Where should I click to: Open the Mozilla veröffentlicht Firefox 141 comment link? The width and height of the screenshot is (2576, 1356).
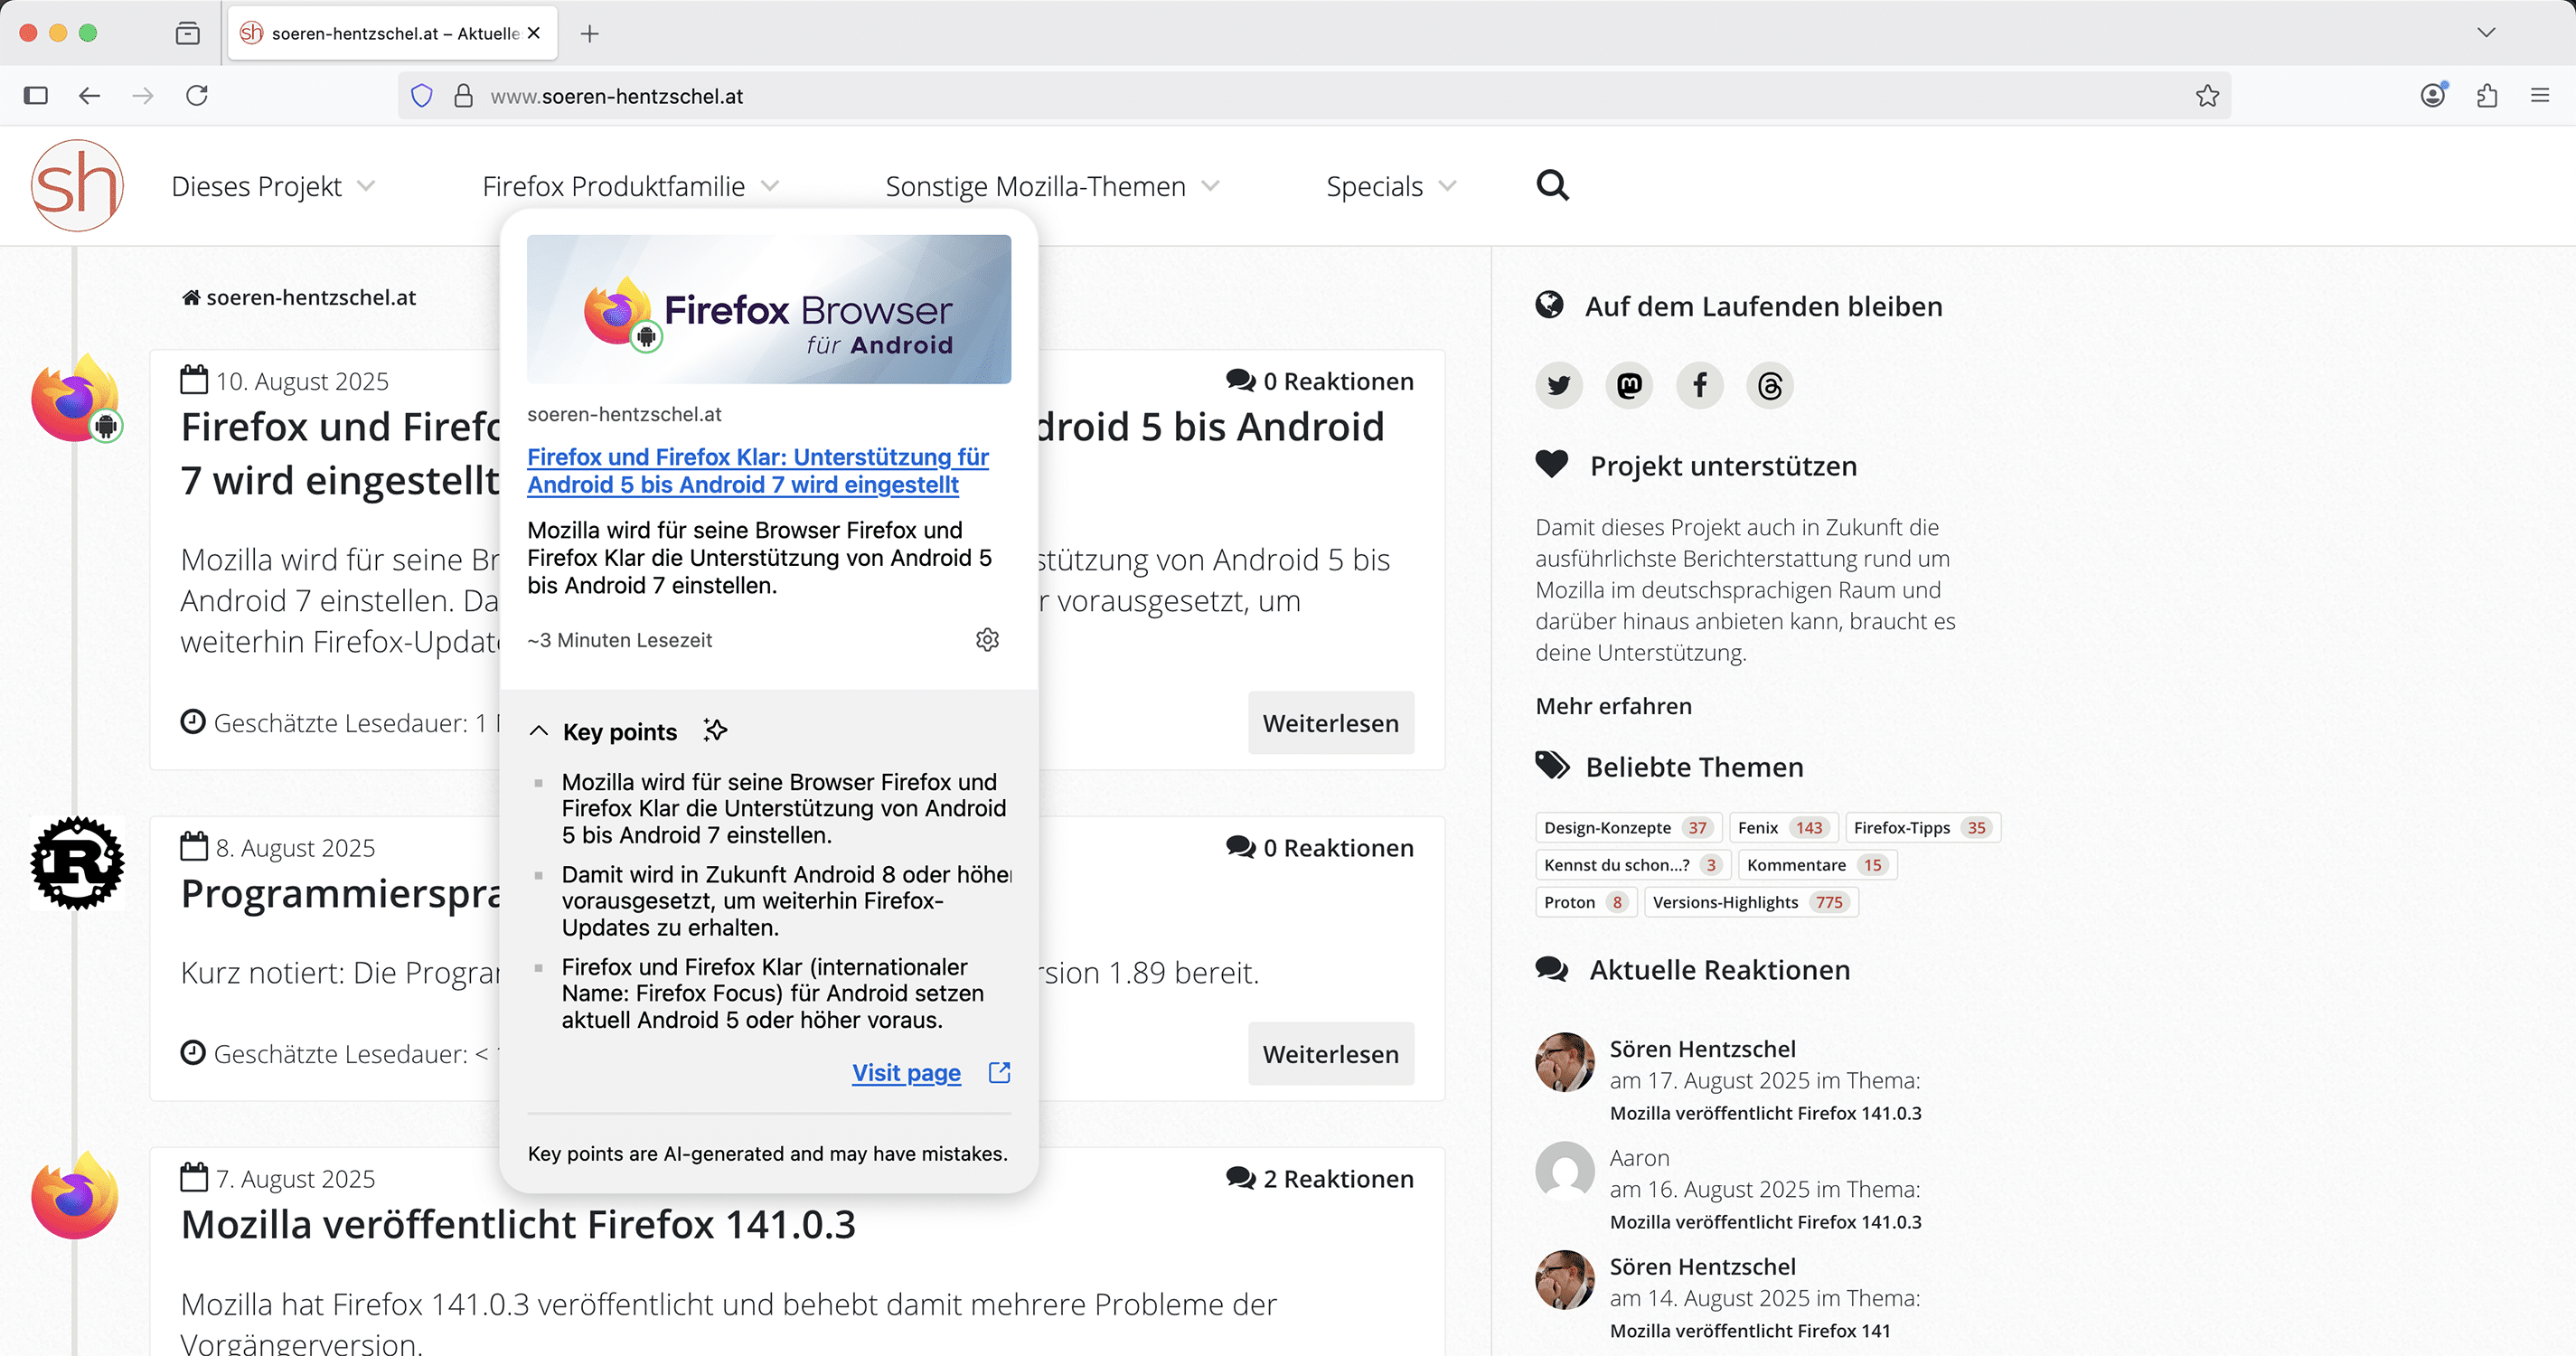pyautogui.click(x=1750, y=1331)
